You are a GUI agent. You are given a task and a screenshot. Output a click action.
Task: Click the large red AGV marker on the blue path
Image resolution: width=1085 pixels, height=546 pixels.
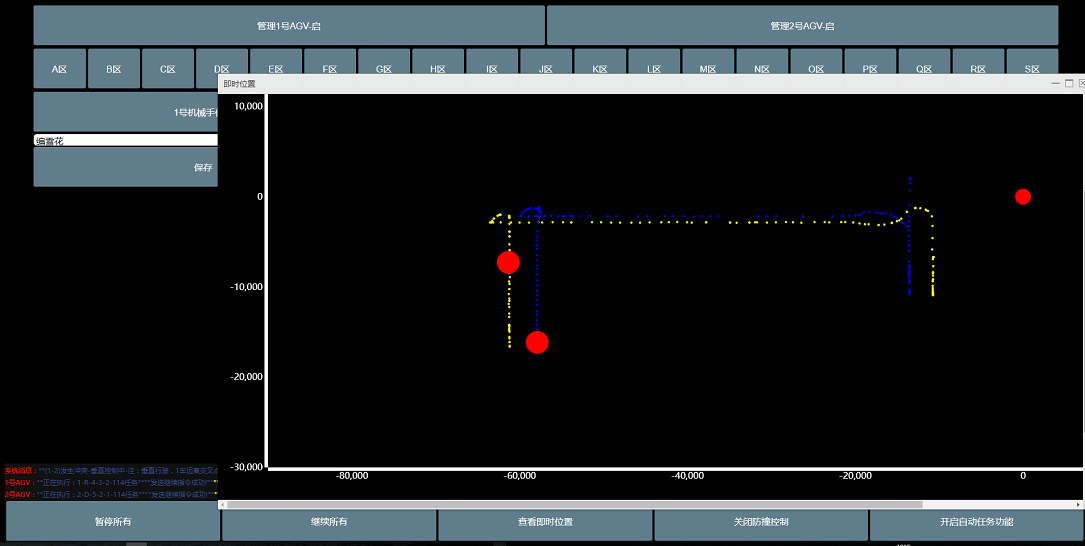point(537,342)
